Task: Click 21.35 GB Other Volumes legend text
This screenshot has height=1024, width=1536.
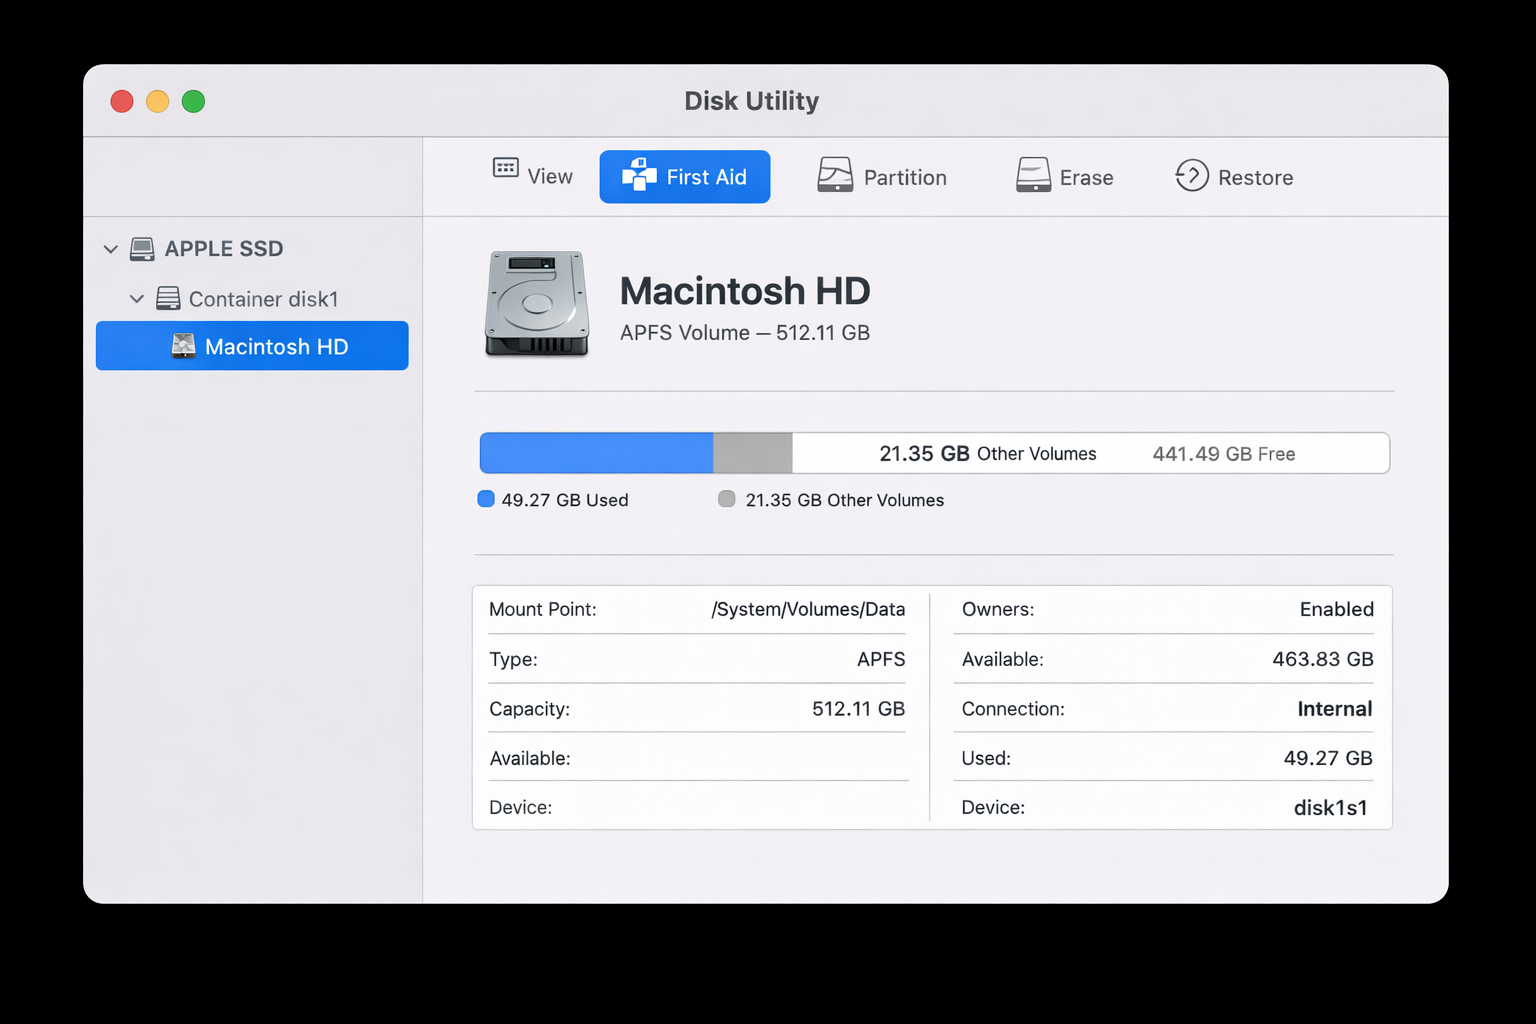Action: pyautogui.click(x=845, y=500)
